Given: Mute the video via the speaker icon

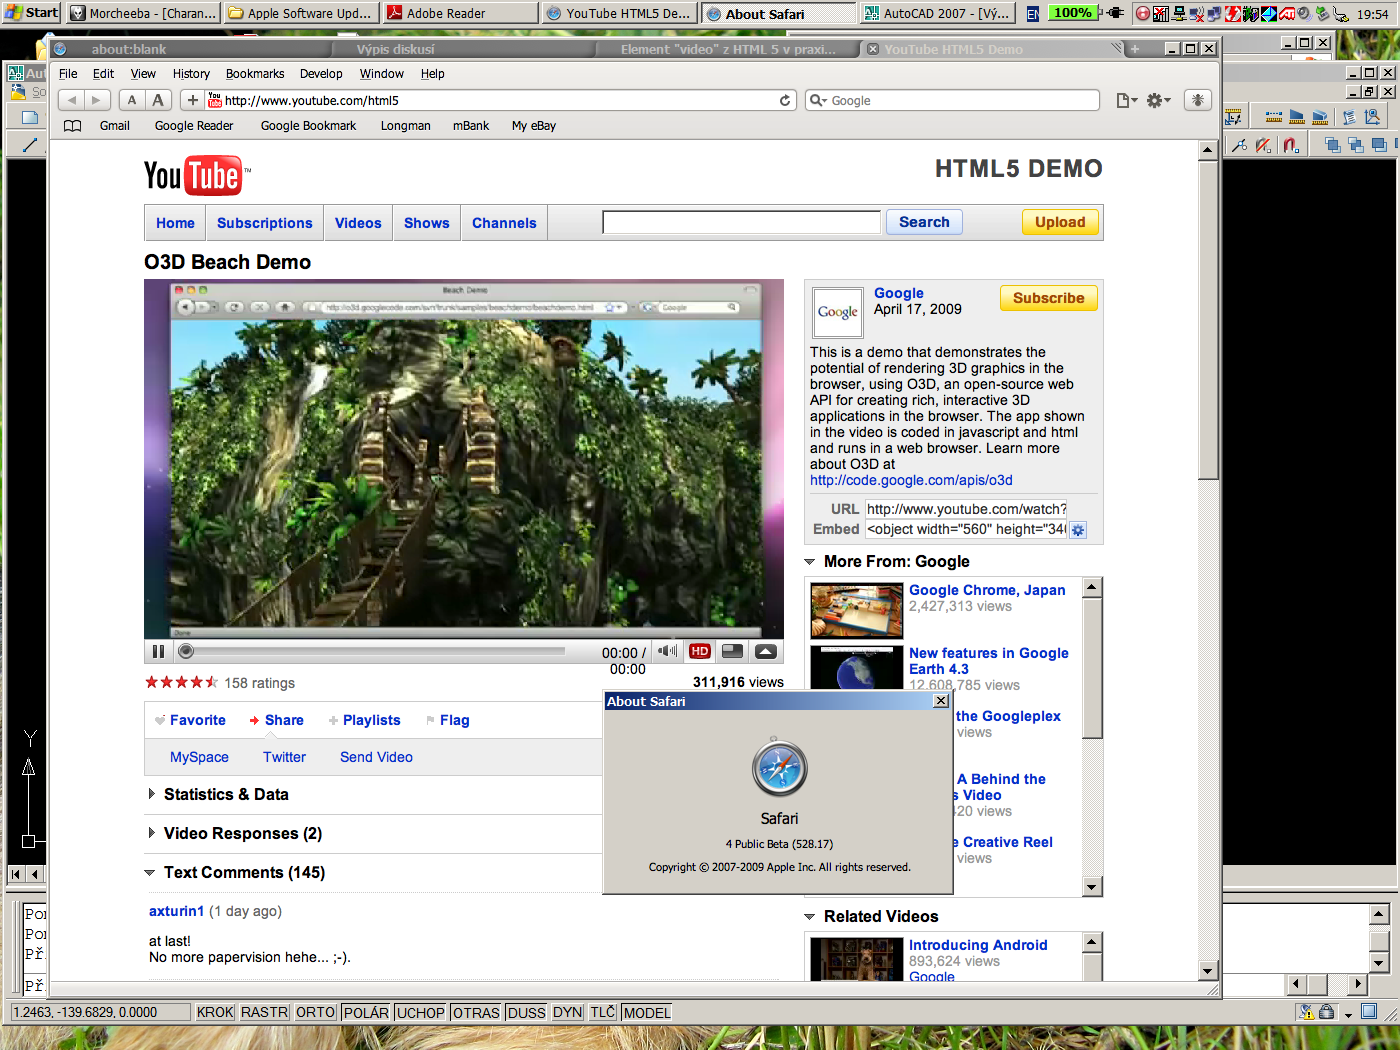Looking at the screenshot, I should point(667,651).
